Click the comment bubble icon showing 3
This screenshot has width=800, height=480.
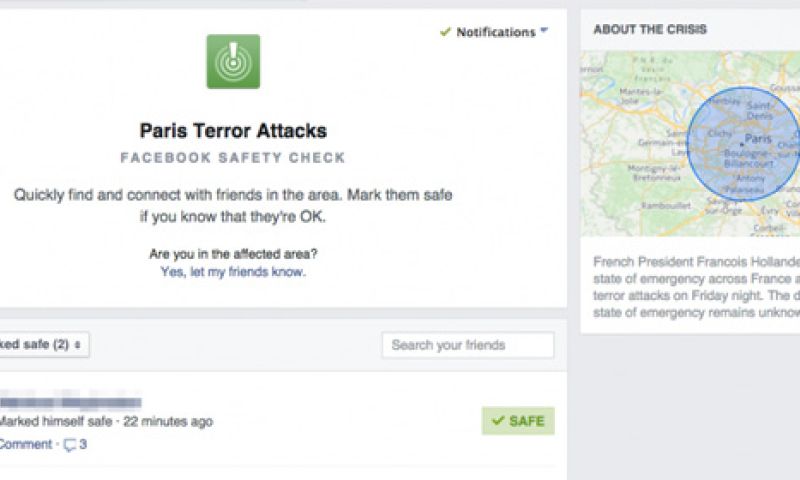pos(71,445)
